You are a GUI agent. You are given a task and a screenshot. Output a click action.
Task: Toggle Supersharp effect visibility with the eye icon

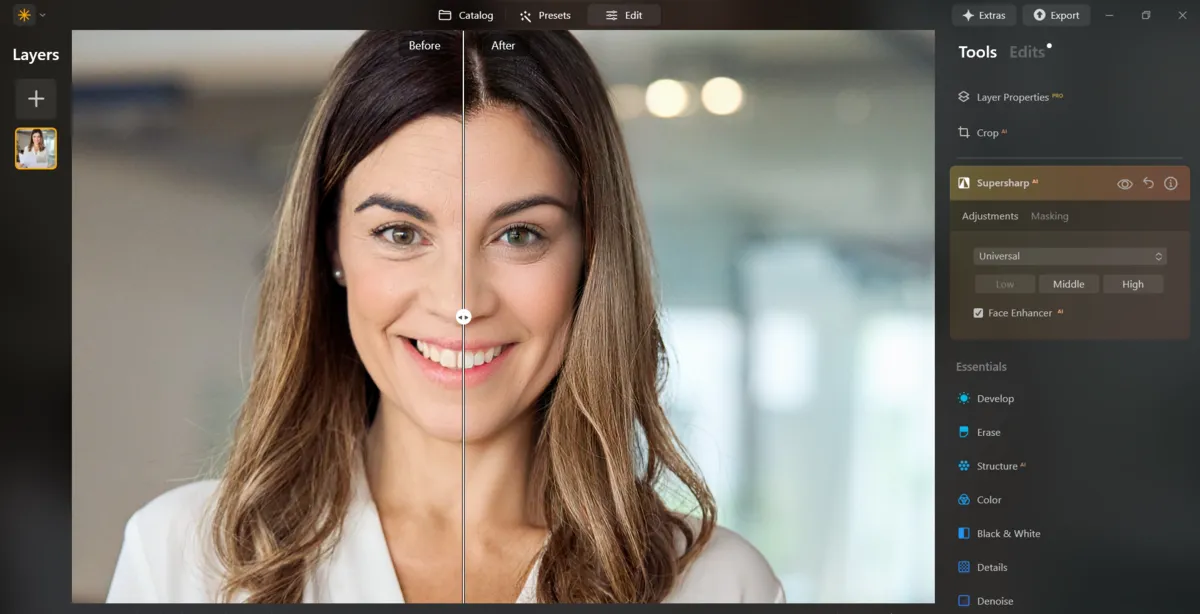point(1124,183)
